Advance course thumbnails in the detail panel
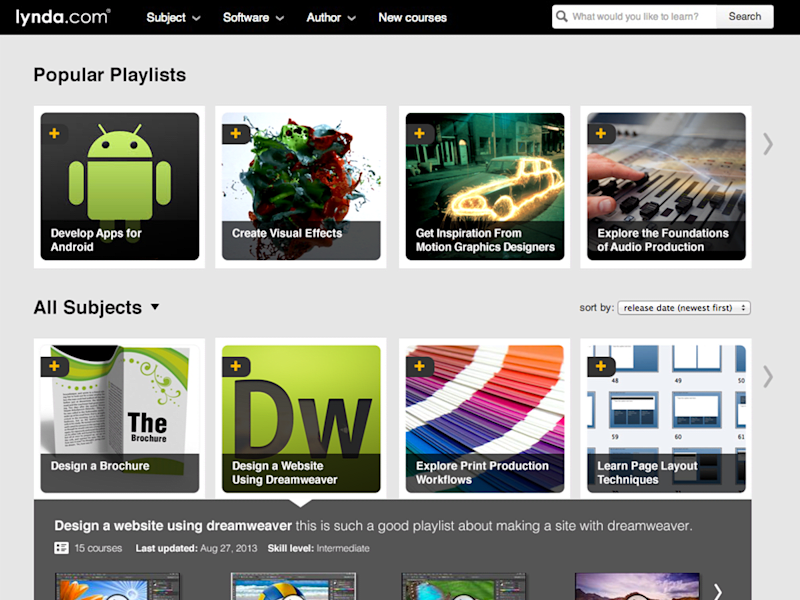This screenshot has width=800, height=600. click(718, 592)
